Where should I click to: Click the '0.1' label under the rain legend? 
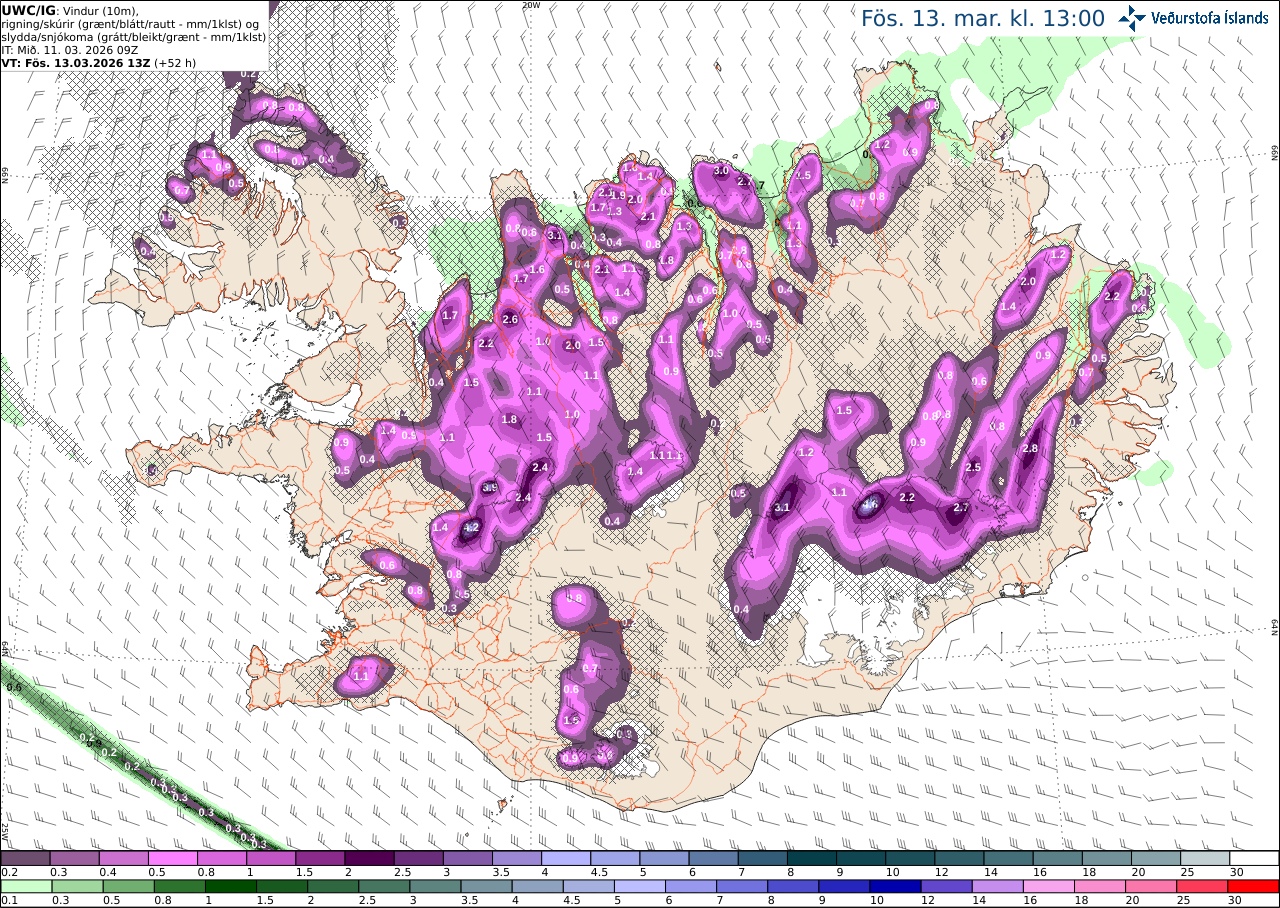(9, 900)
